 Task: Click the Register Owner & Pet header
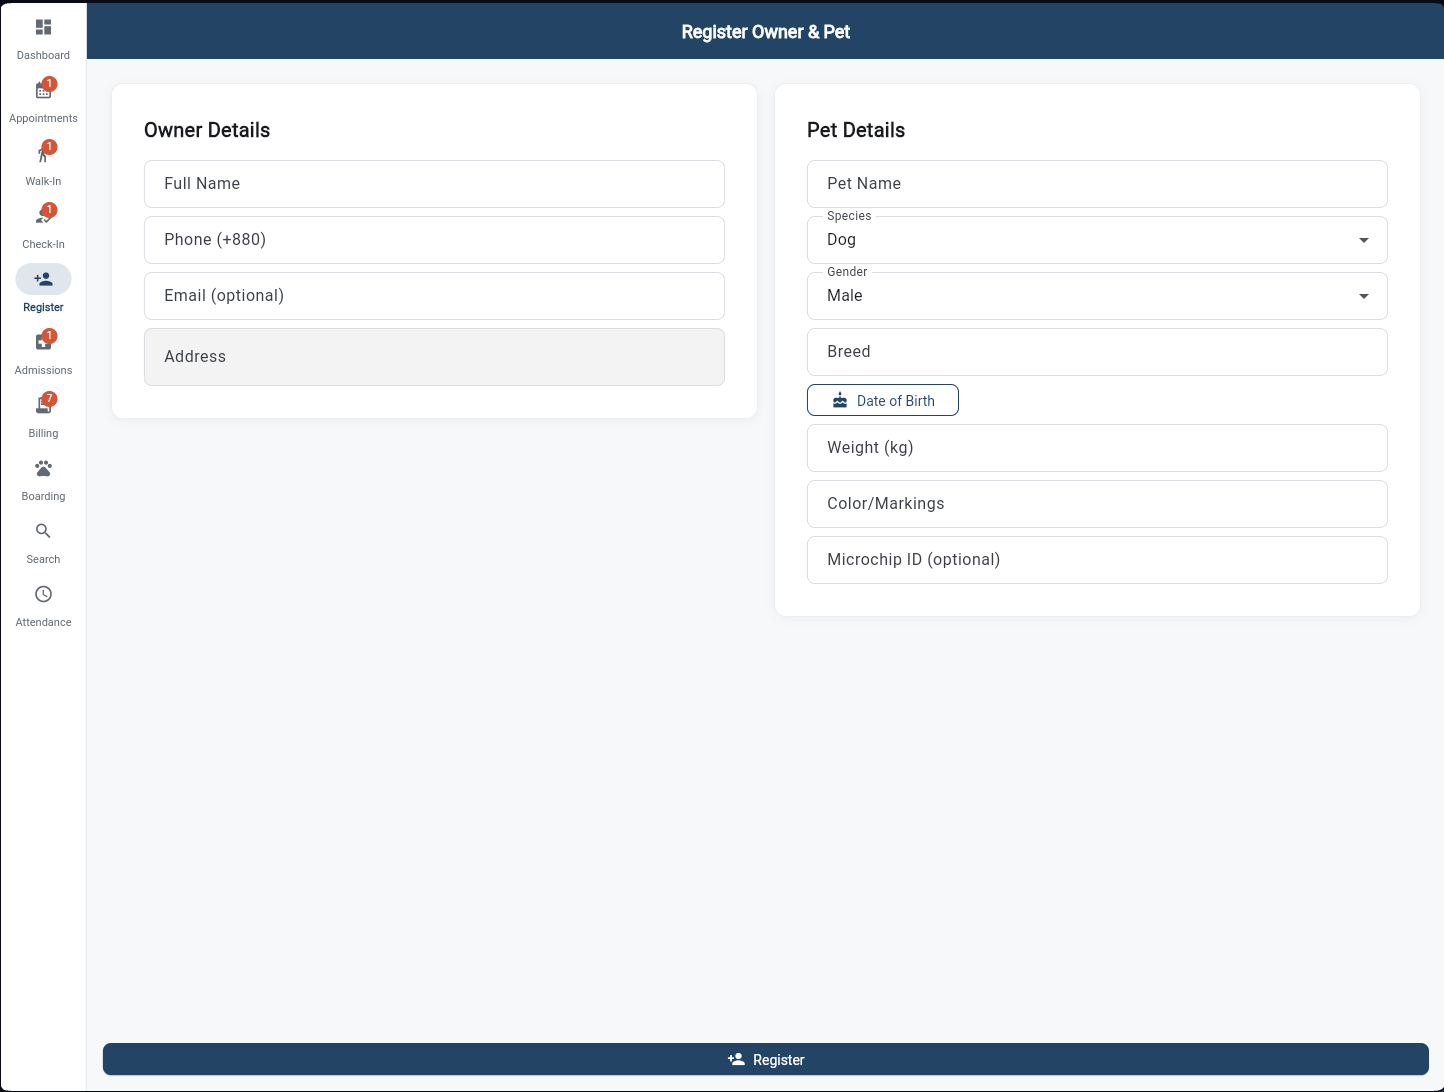[765, 31]
